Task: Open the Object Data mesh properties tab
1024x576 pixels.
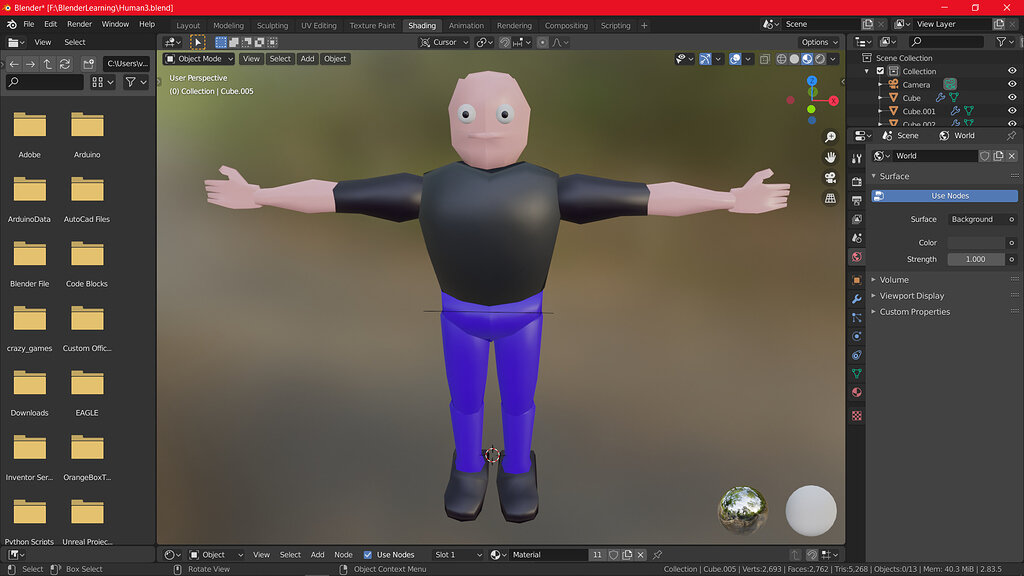Action: pos(857,374)
